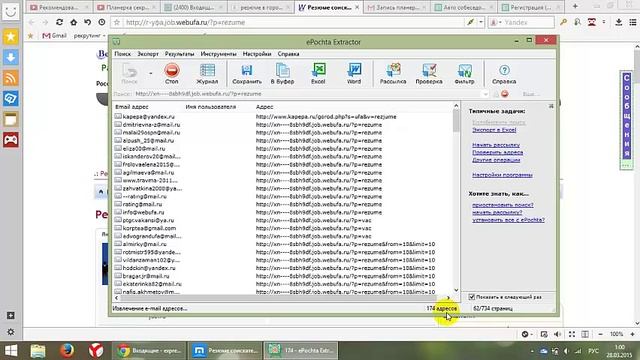Screen dimensions: 640x360
Task: Open the начать рассылку? help link
Action: pyautogui.click(x=497, y=212)
